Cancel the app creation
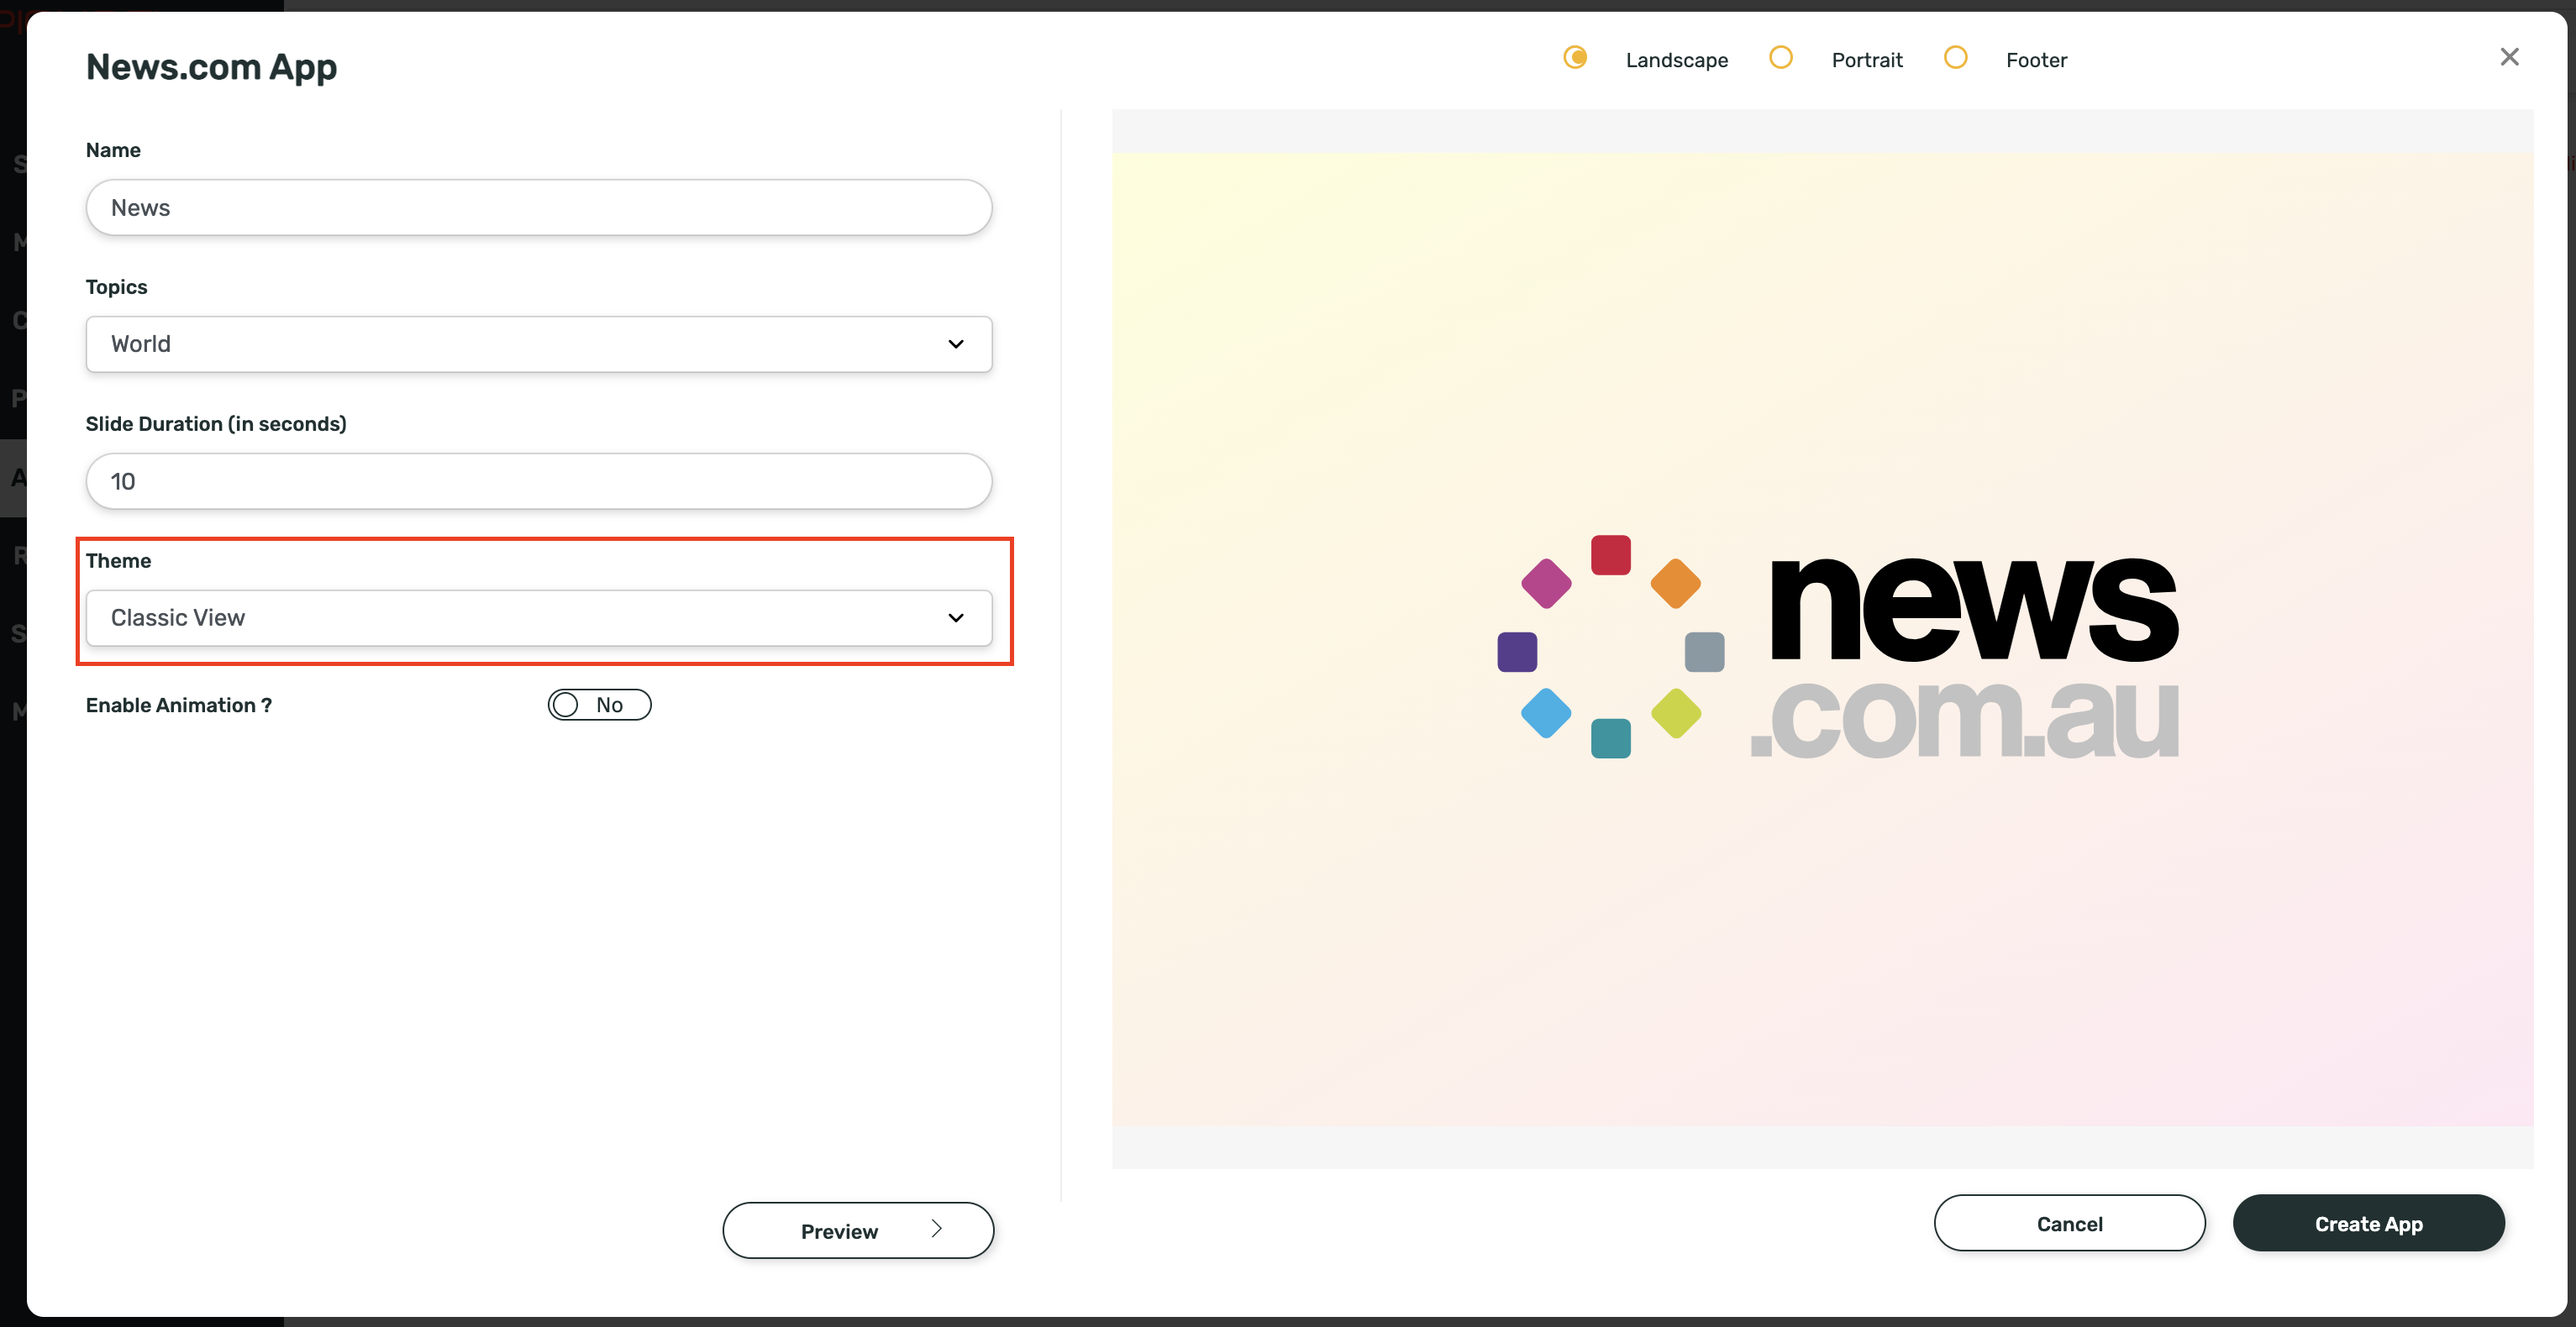 (2069, 1223)
